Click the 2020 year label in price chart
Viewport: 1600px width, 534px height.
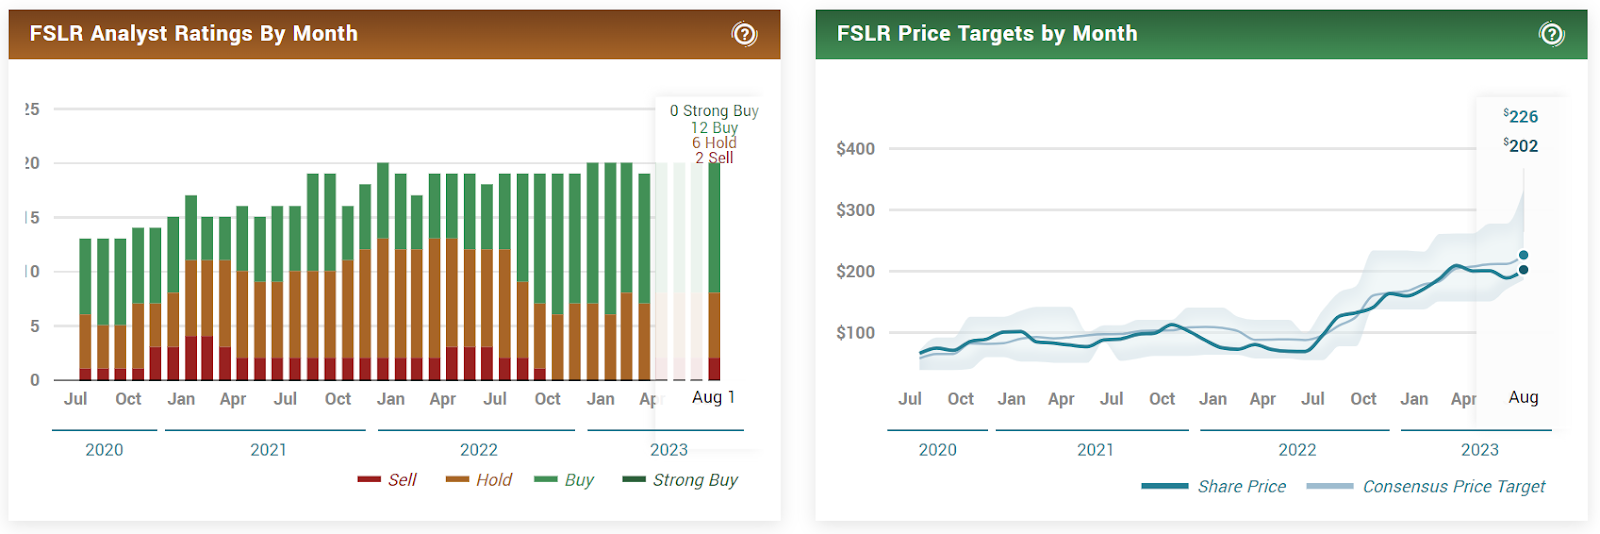point(937,450)
